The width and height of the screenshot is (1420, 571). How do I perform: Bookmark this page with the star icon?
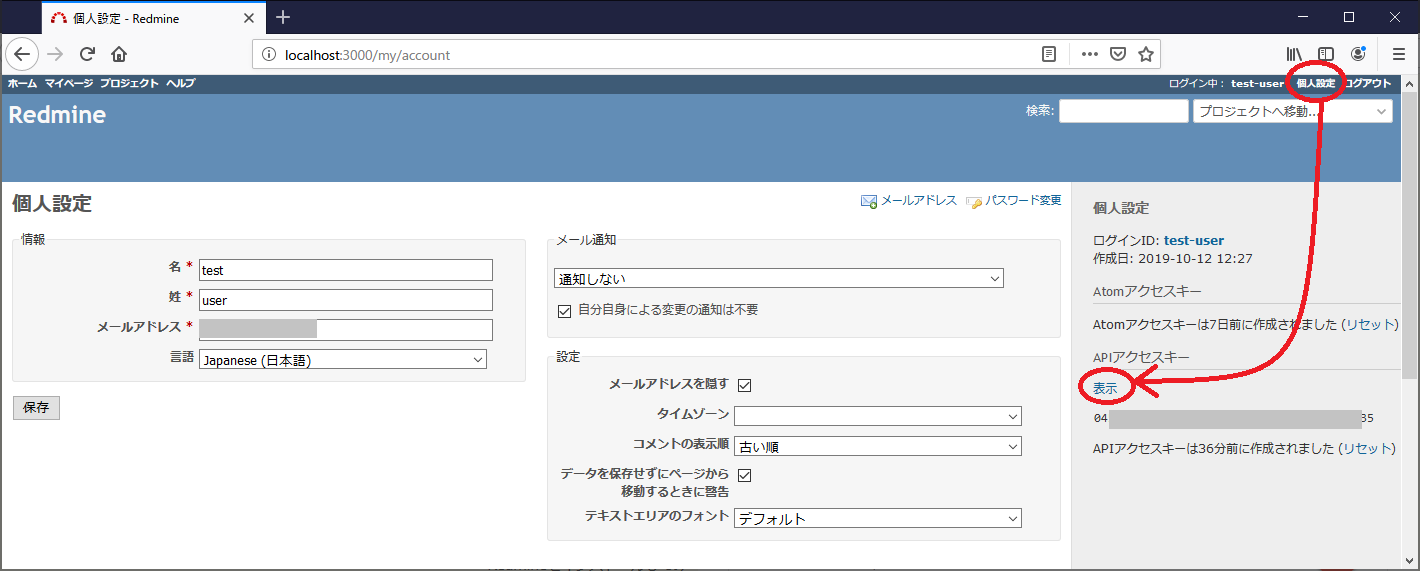(x=1146, y=55)
